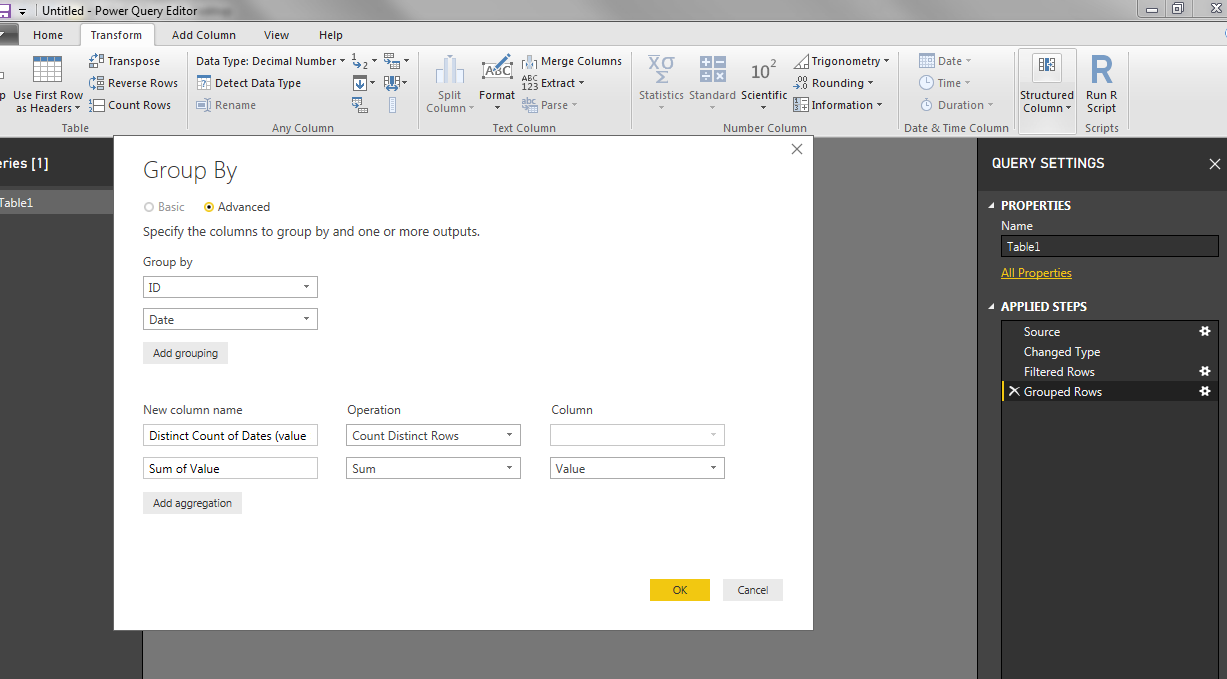This screenshot has height=679, width=1227.
Task: Open Filtered Rows step settings gear
Action: point(1205,371)
